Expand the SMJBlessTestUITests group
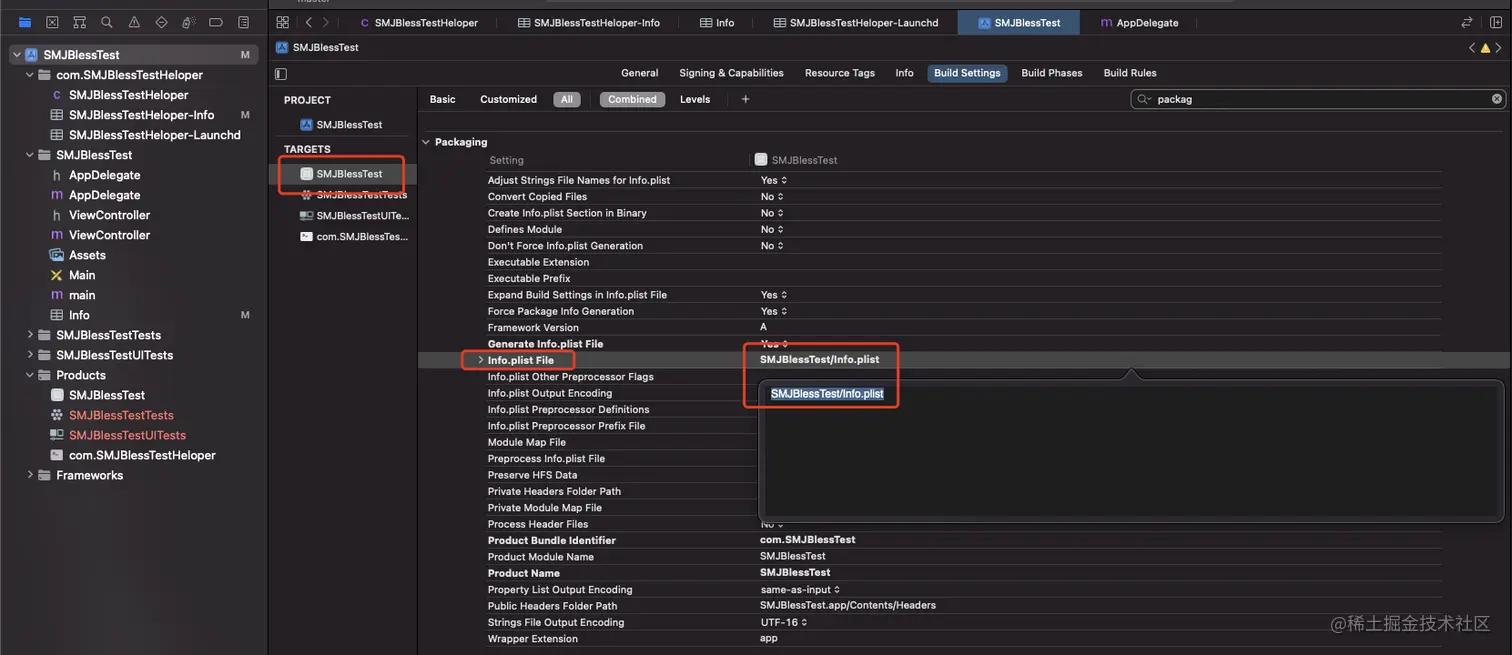The width and height of the screenshot is (1512, 655). [x=30, y=355]
